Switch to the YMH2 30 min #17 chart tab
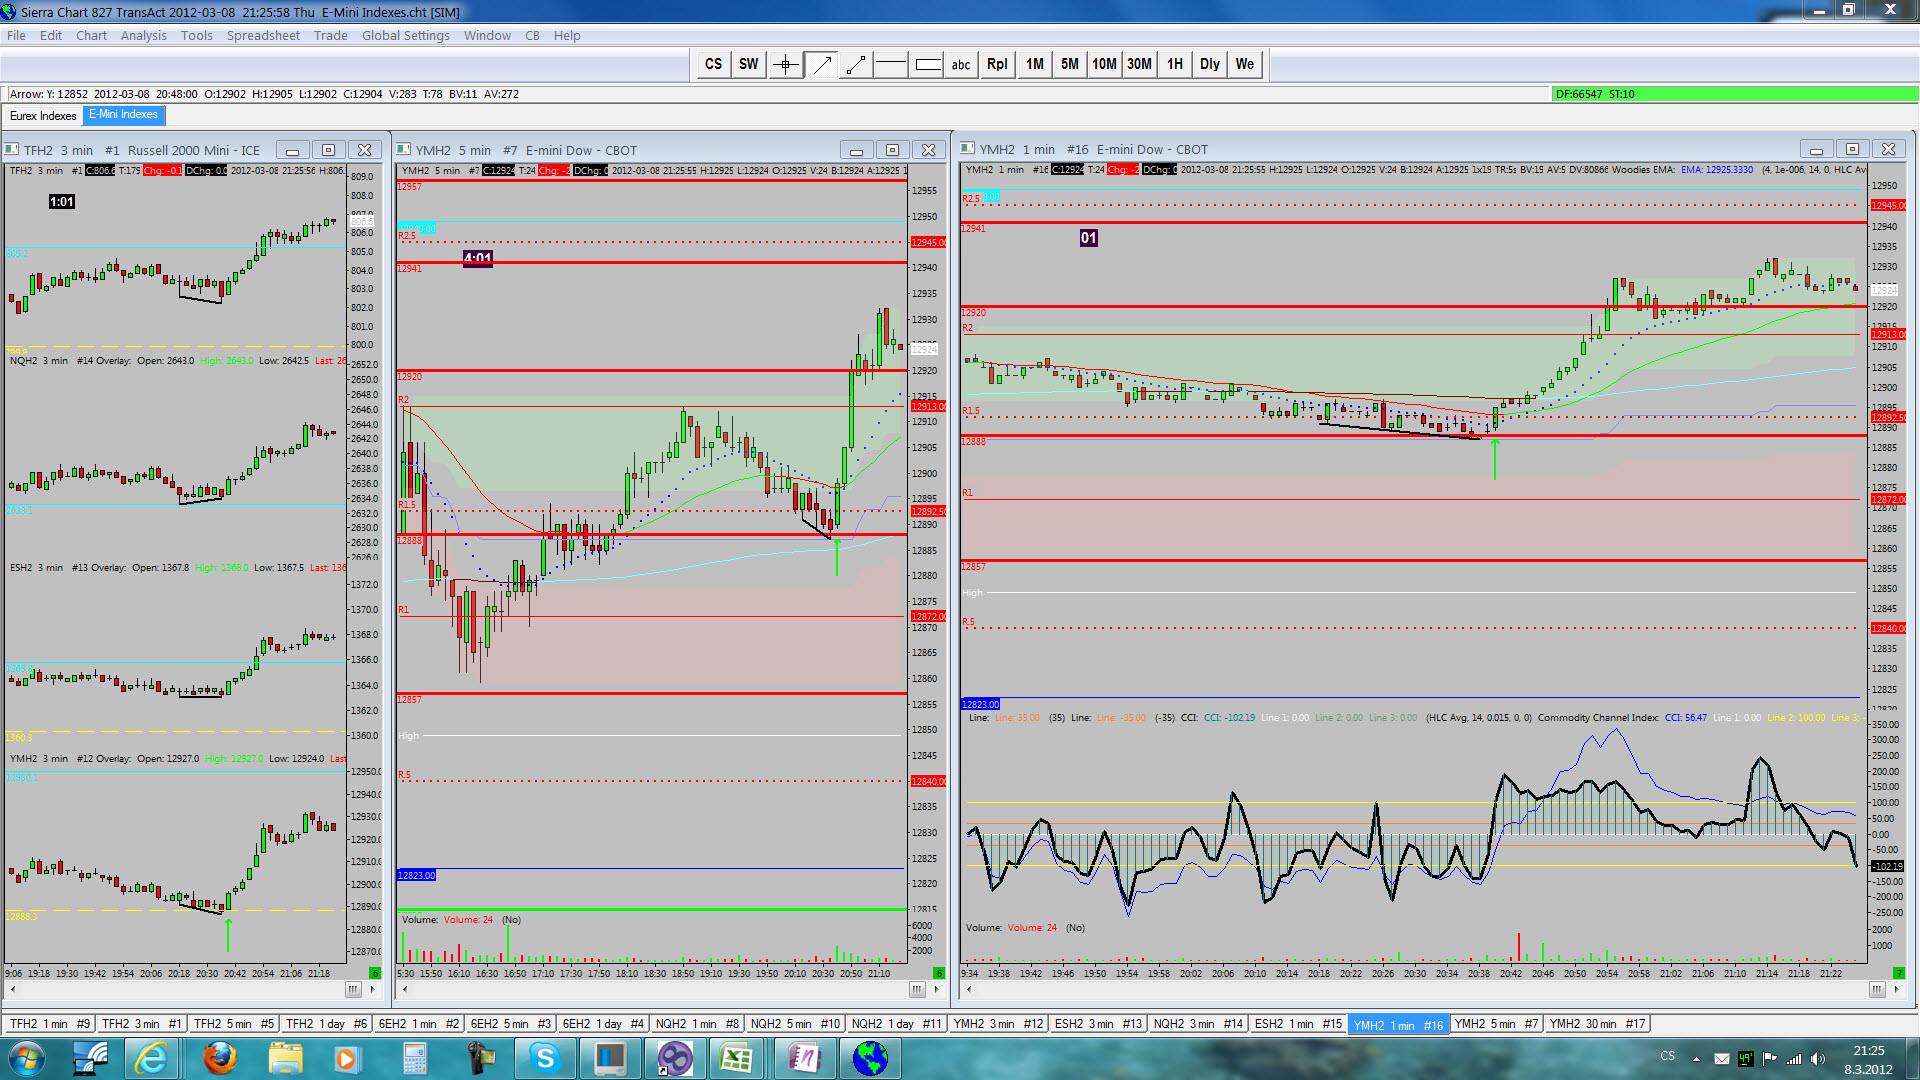1920x1080 pixels. [1597, 1024]
